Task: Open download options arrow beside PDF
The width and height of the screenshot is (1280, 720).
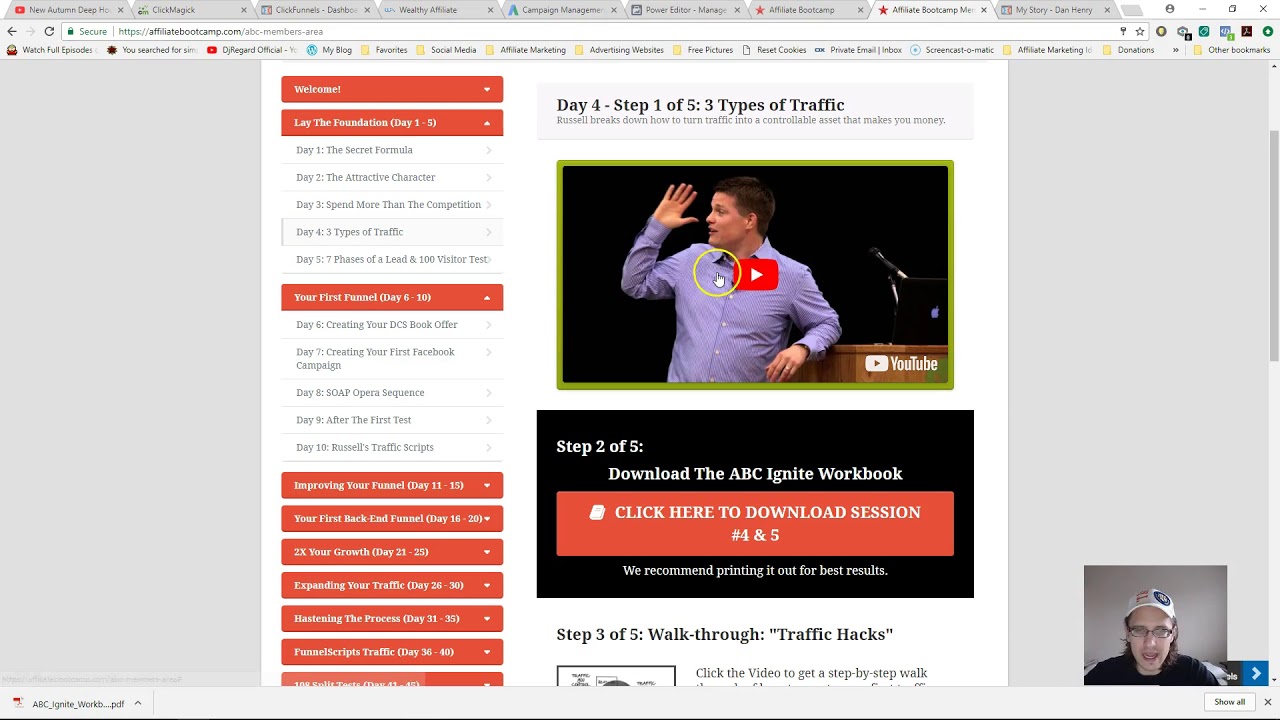Action: coord(138,704)
